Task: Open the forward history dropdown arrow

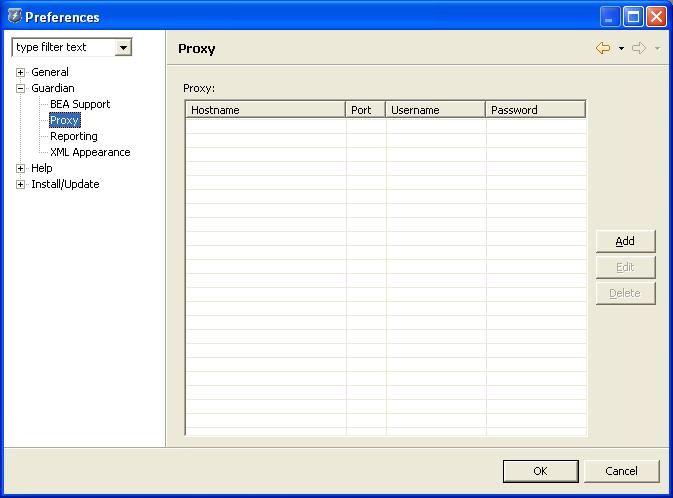Action: [x=657, y=49]
